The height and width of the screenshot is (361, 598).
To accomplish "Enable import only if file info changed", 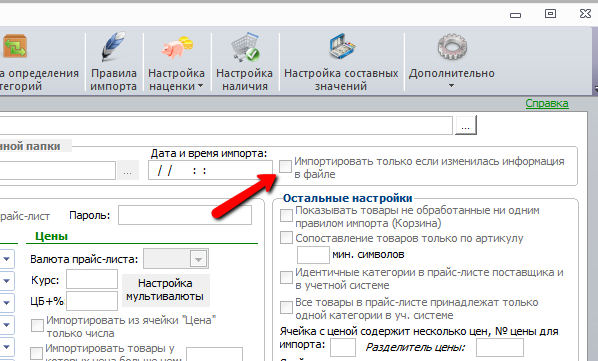I will tap(285, 167).
